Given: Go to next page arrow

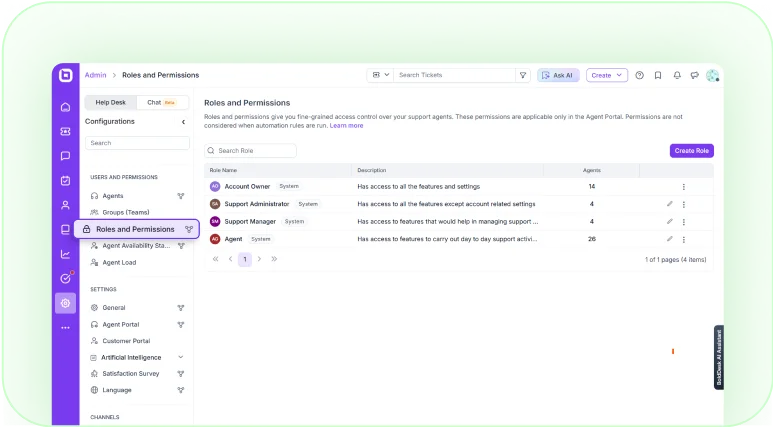Looking at the screenshot, I should [259, 259].
